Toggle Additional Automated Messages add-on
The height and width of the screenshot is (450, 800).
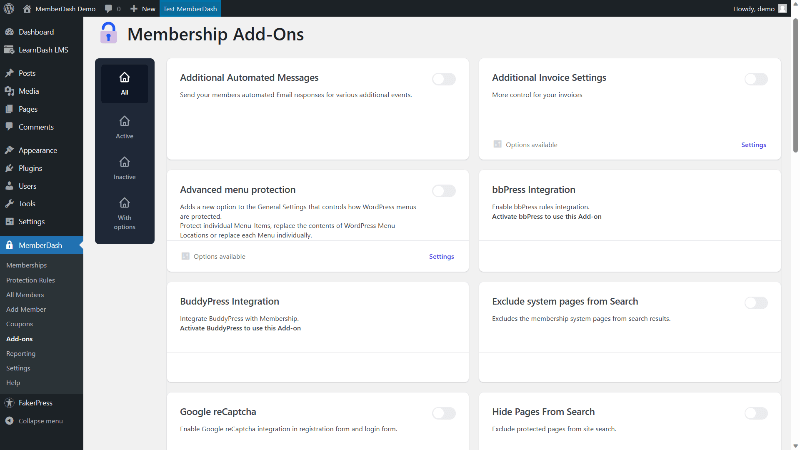click(444, 79)
